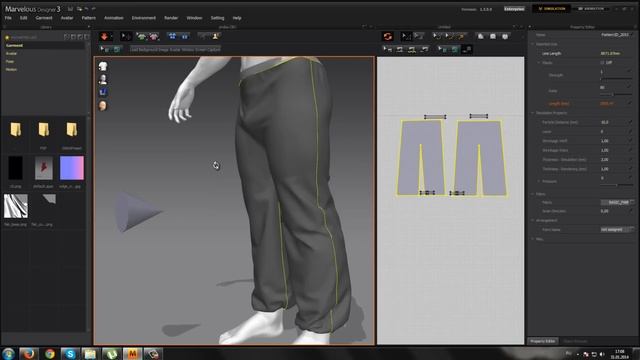Open the Environment menu
The width and height of the screenshot is (640, 360).
144,18
